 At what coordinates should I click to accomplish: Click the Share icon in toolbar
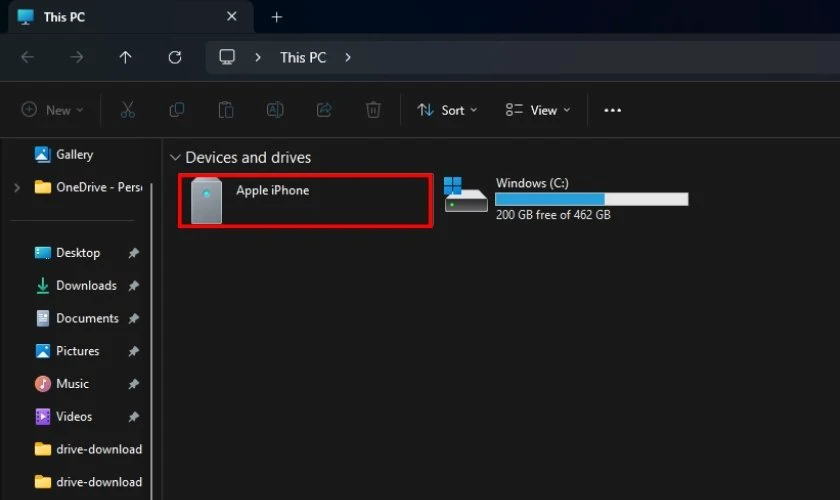click(x=324, y=110)
